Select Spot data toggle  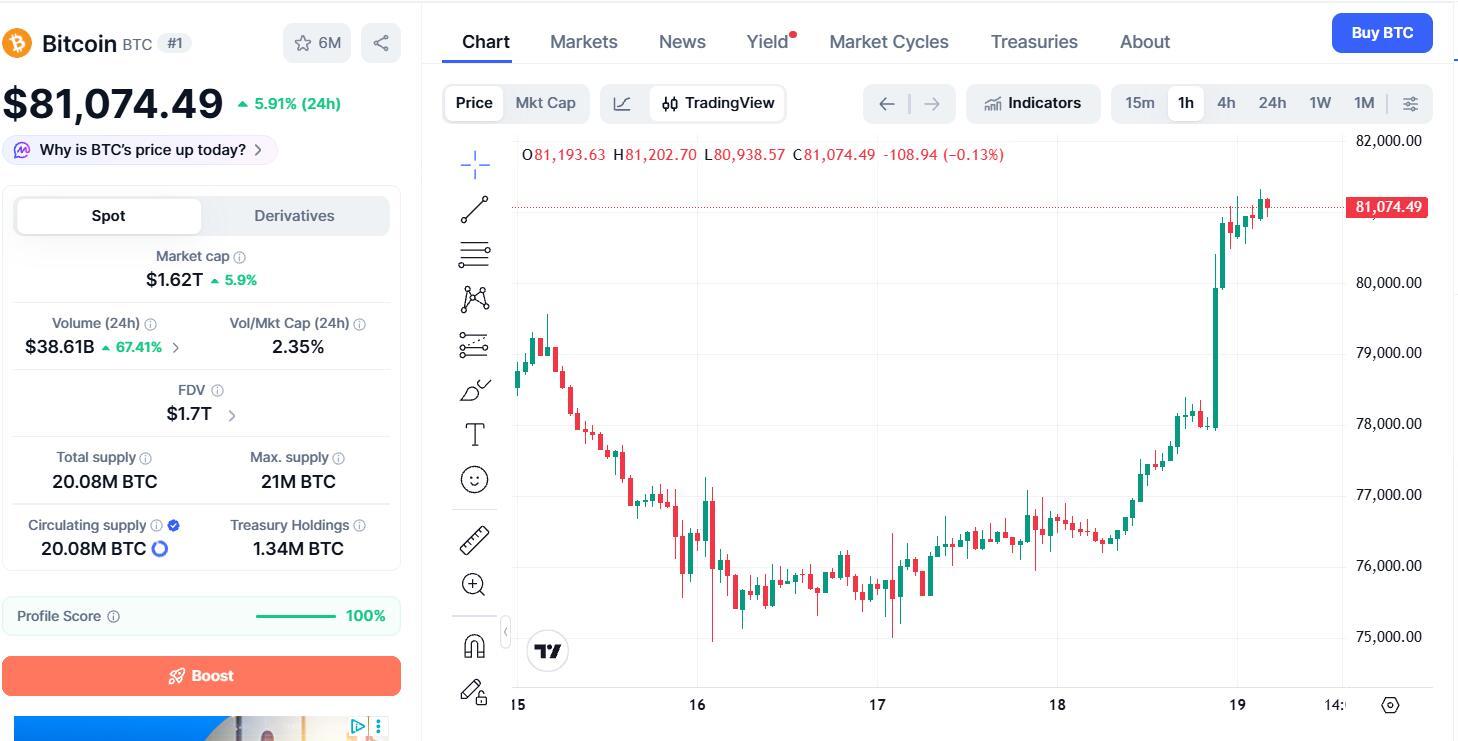[x=108, y=216]
